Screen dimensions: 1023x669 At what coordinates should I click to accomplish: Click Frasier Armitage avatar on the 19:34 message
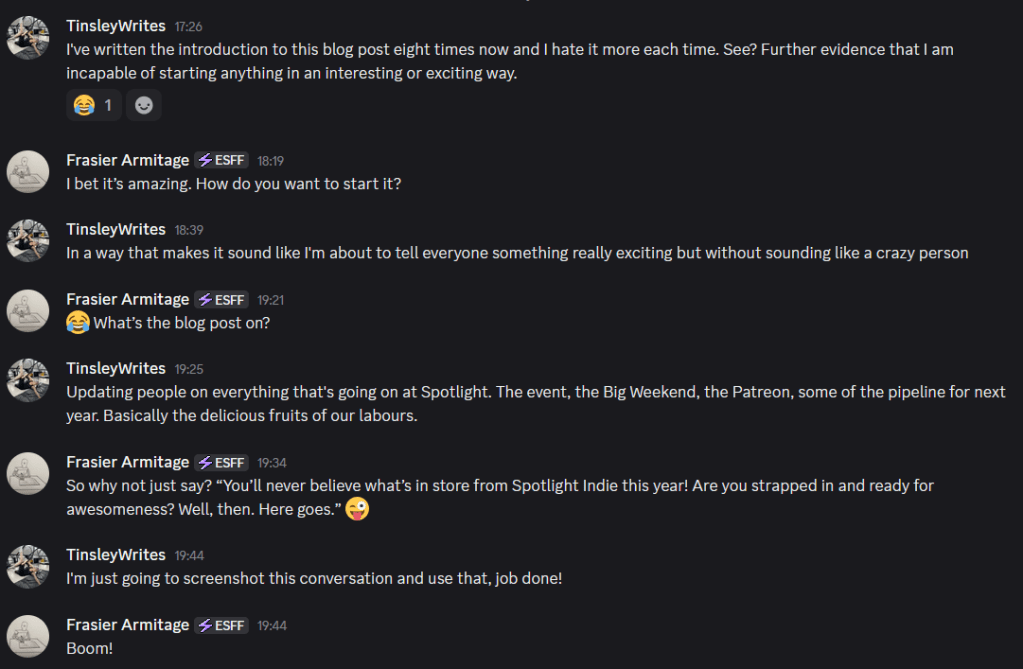[28, 473]
